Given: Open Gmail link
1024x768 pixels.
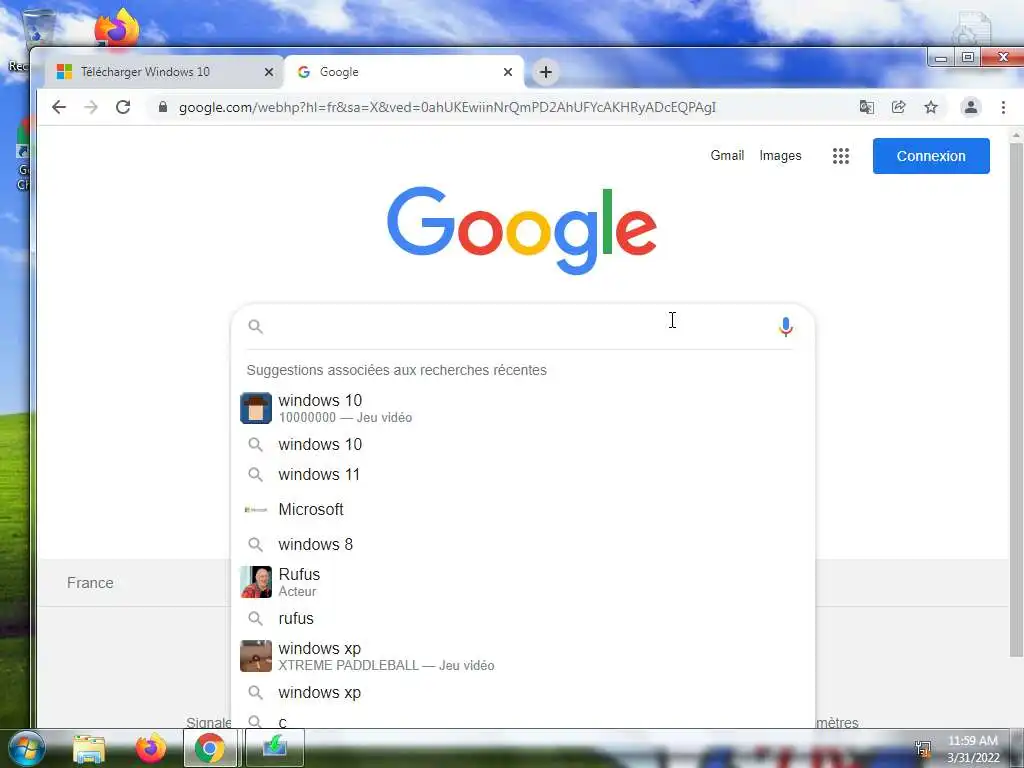Looking at the screenshot, I should pyautogui.click(x=727, y=155).
